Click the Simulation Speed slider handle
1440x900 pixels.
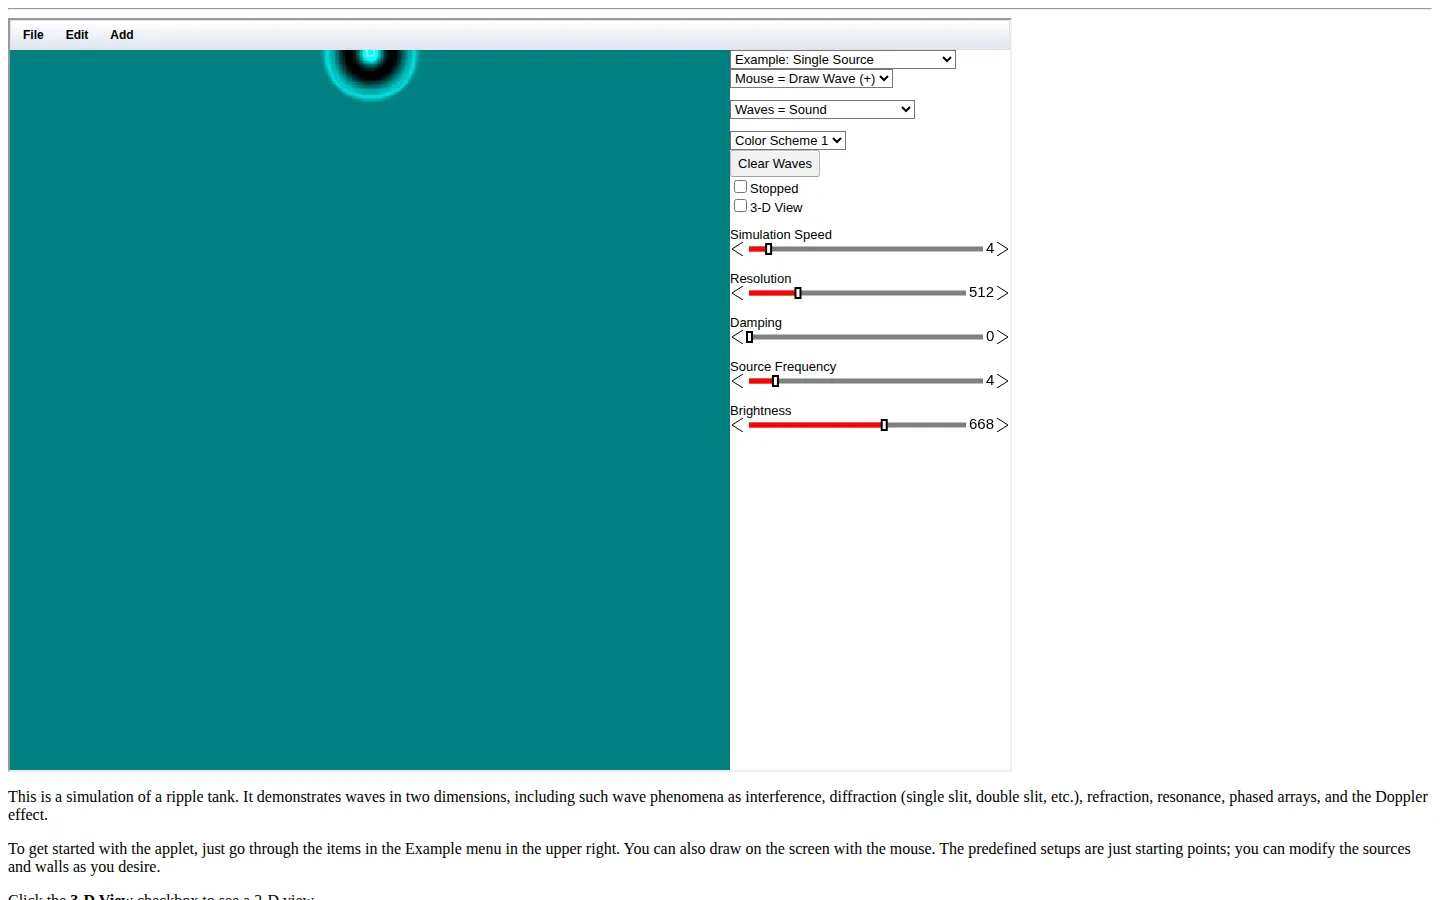point(768,249)
